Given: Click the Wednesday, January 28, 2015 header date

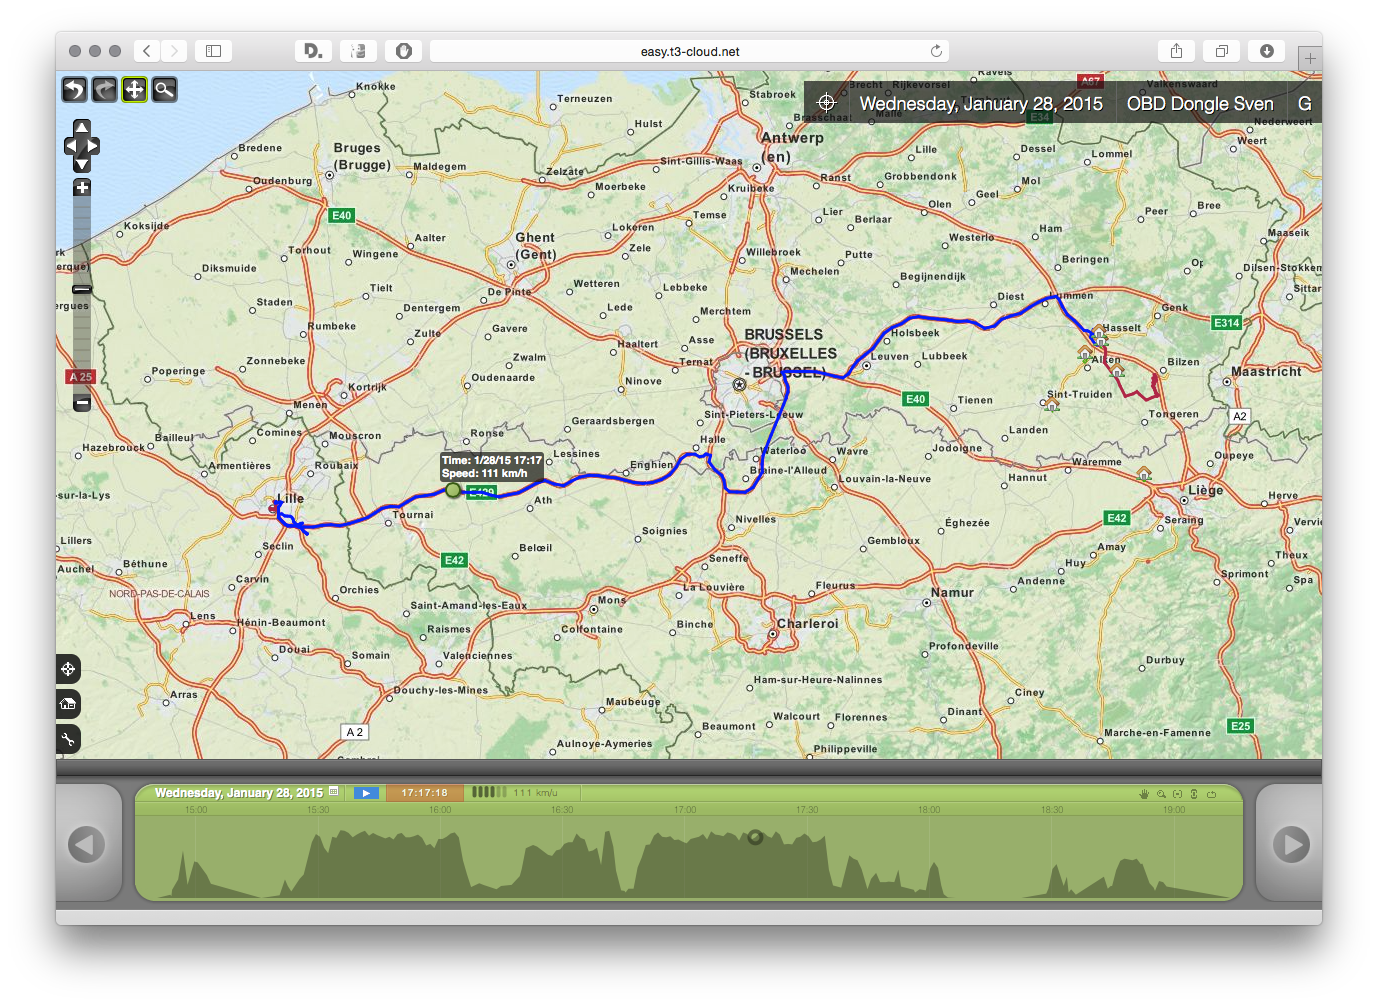Looking at the screenshot, I should pos(981,103).
